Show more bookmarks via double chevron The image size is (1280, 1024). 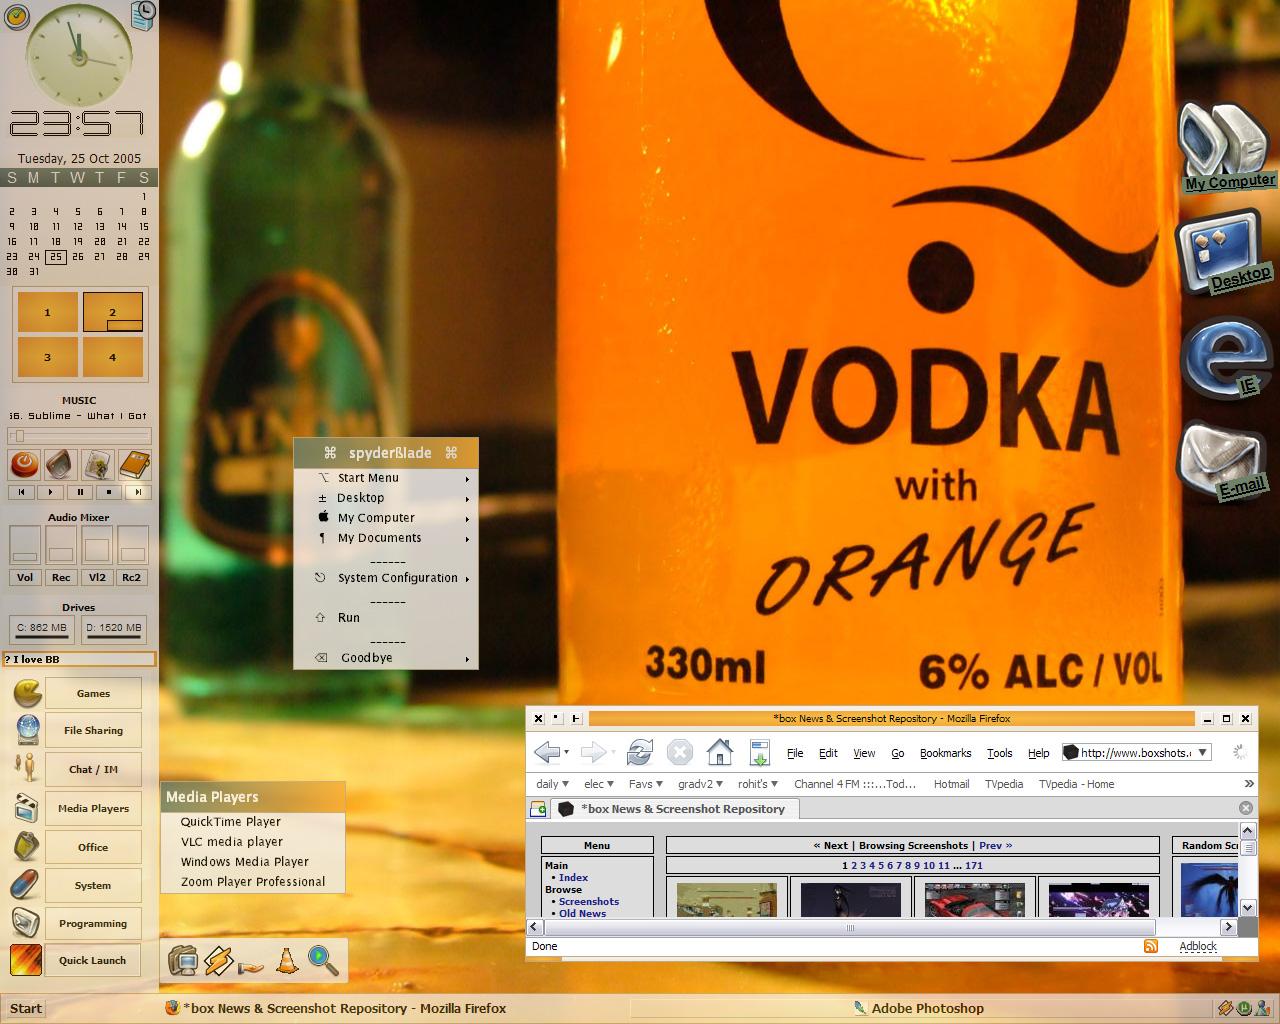tap(1249, 784)
